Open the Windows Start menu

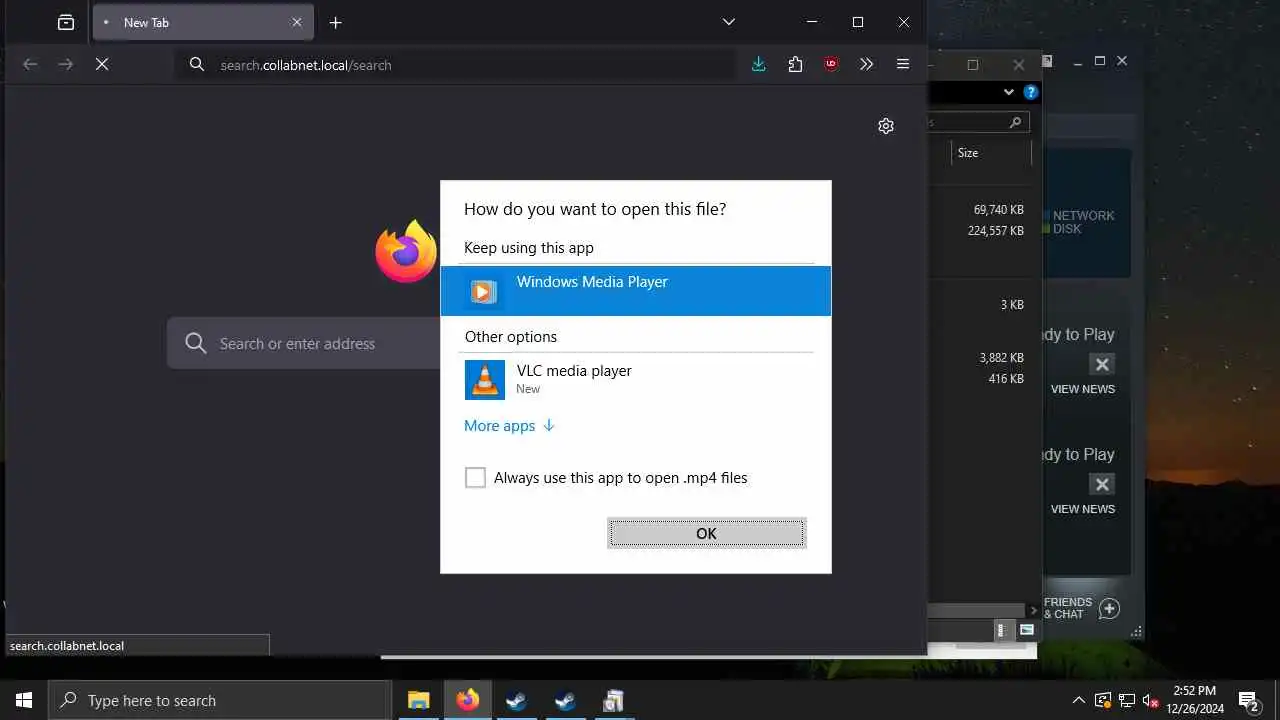pos(24,700)
